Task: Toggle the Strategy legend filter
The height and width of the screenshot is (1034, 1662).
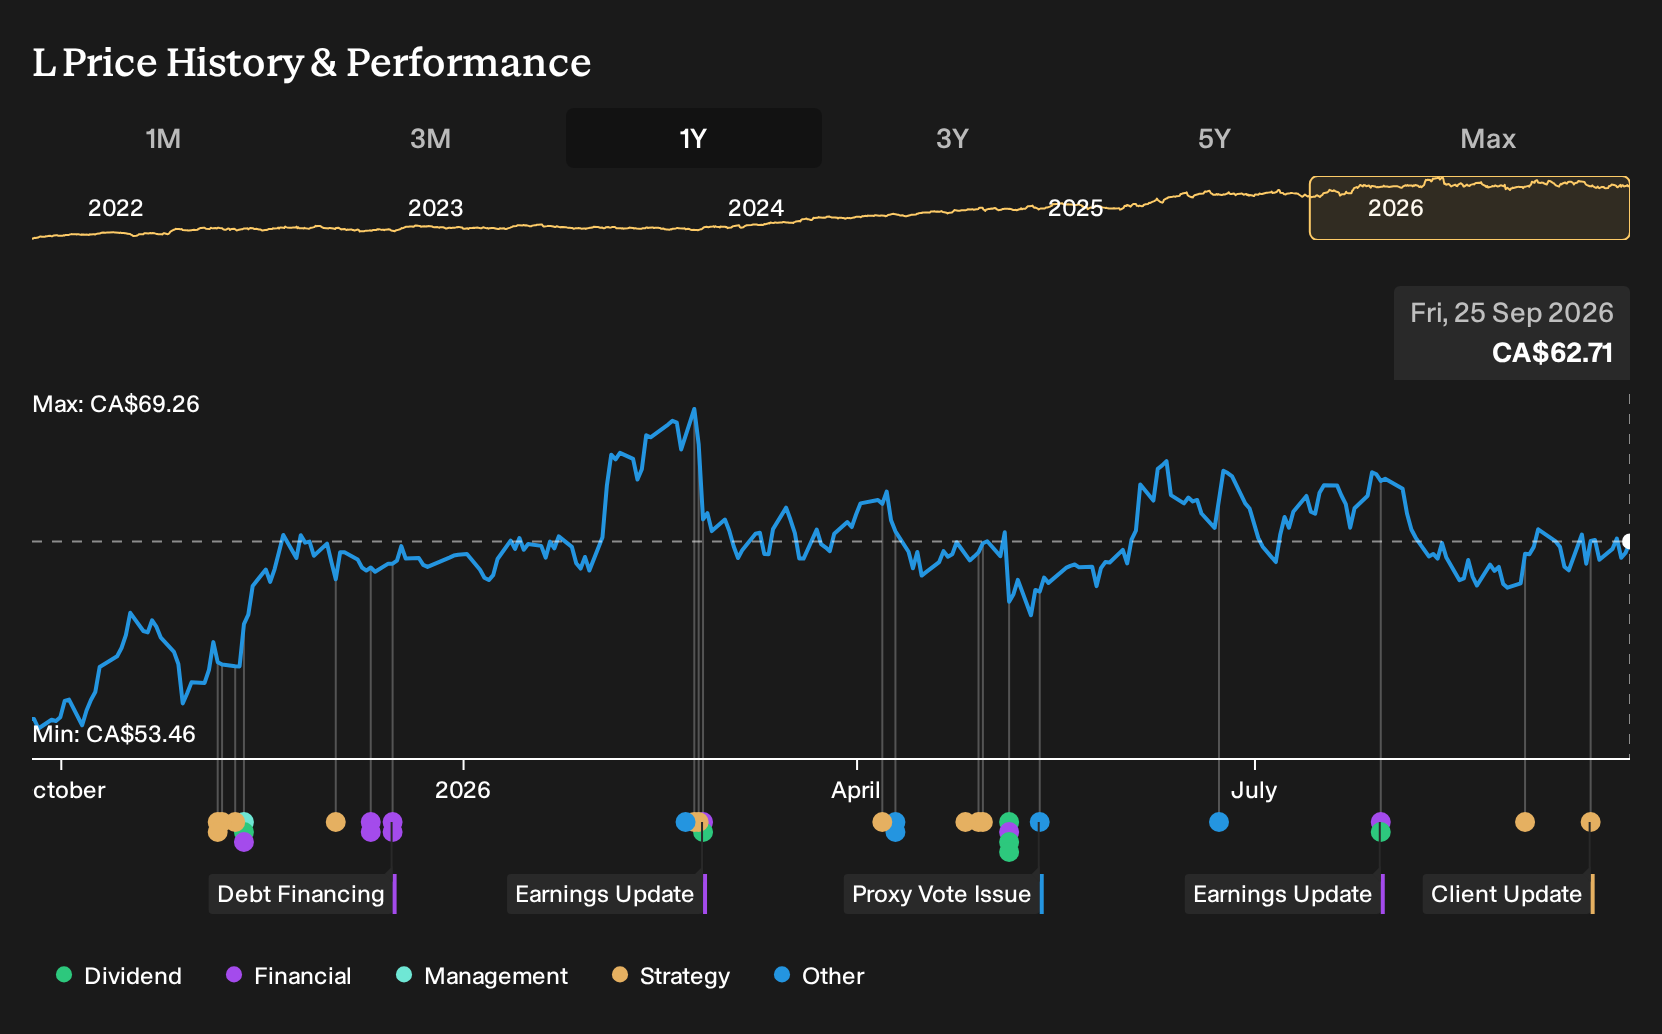Action: coord(671,976)
